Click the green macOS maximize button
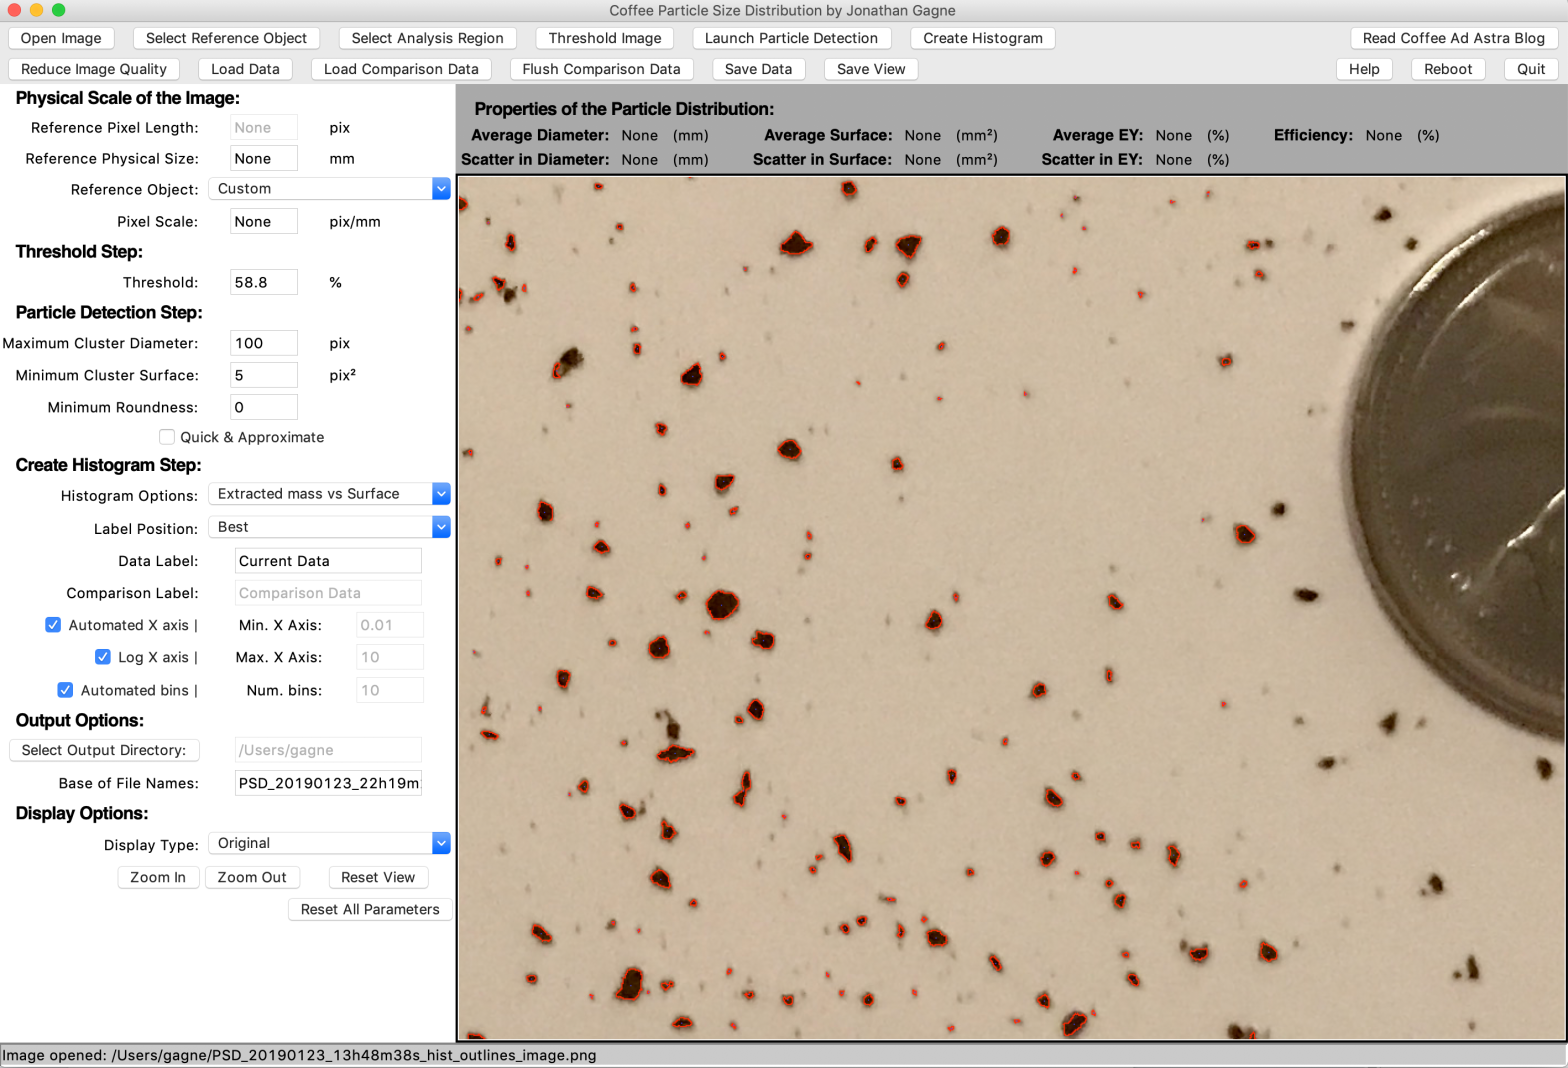Screen dimensions: 1568x1068 (x=59, y=10)
